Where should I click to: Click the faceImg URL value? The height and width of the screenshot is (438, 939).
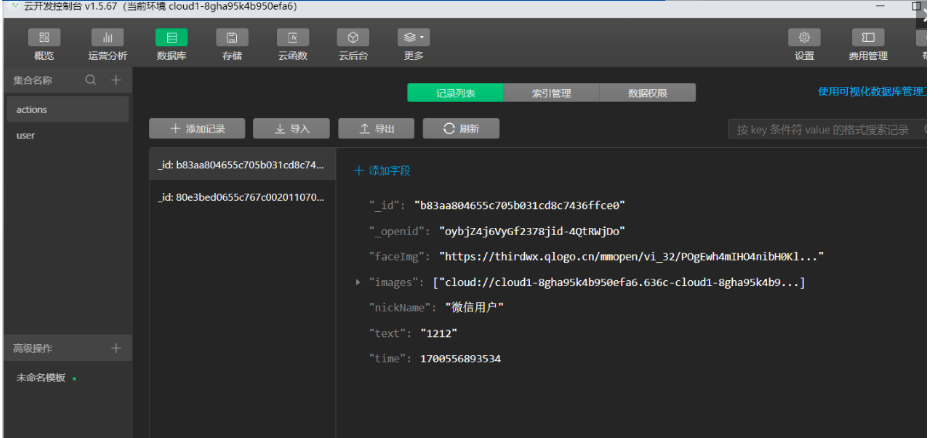coord(632,256)
